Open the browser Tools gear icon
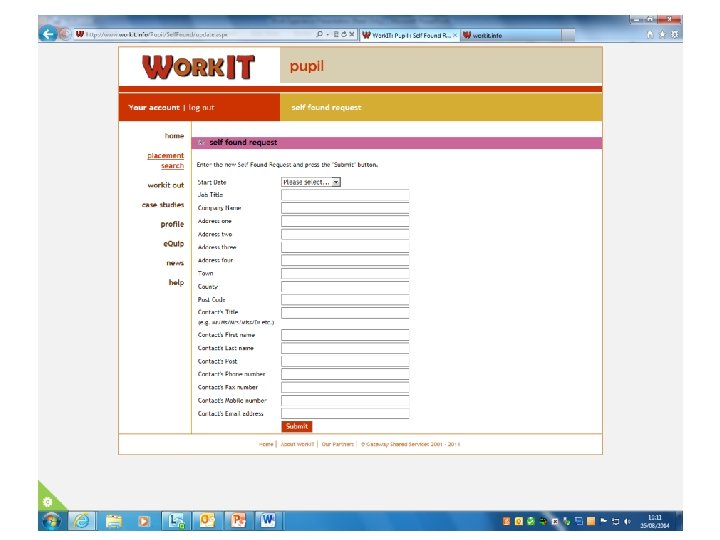 (674, 34)
